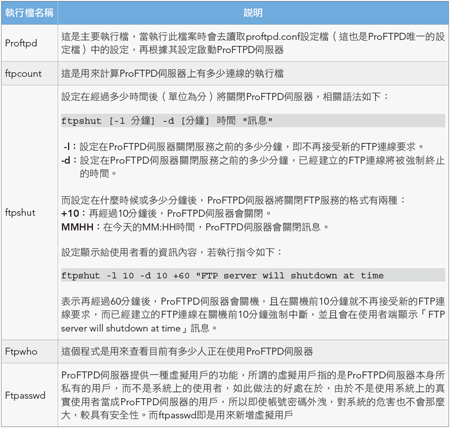Select the ftpshut name cell

pyautogui.click(x=29, y=212)
